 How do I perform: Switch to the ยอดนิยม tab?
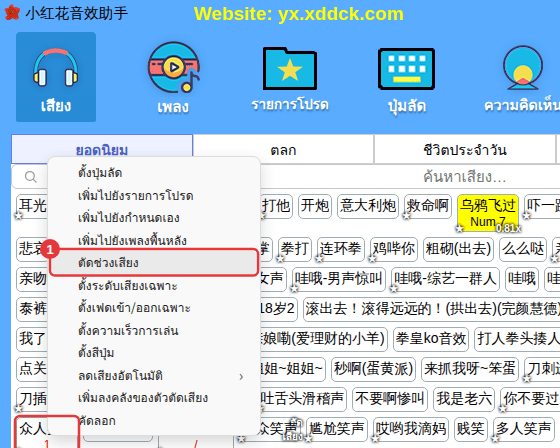click(102, 150)
